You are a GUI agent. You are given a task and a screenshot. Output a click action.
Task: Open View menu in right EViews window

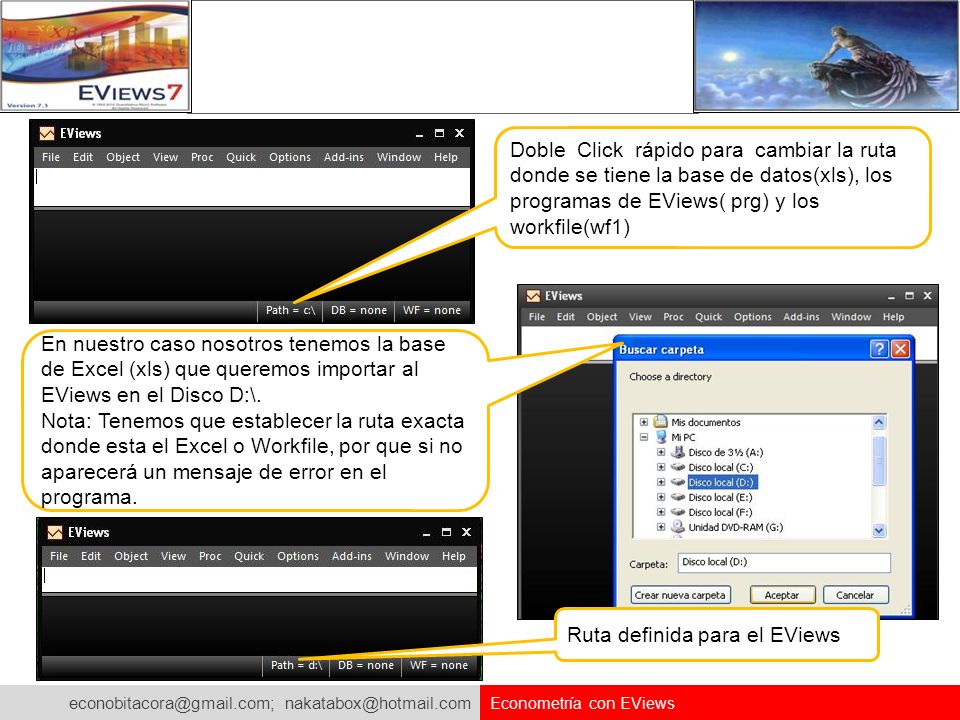coord(640,317)
